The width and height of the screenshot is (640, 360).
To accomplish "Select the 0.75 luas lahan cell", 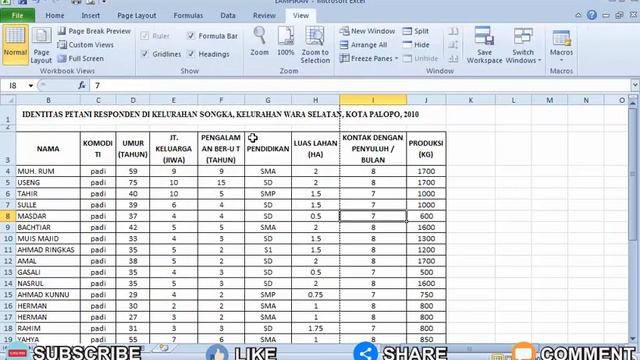I will tap(316, 295).
